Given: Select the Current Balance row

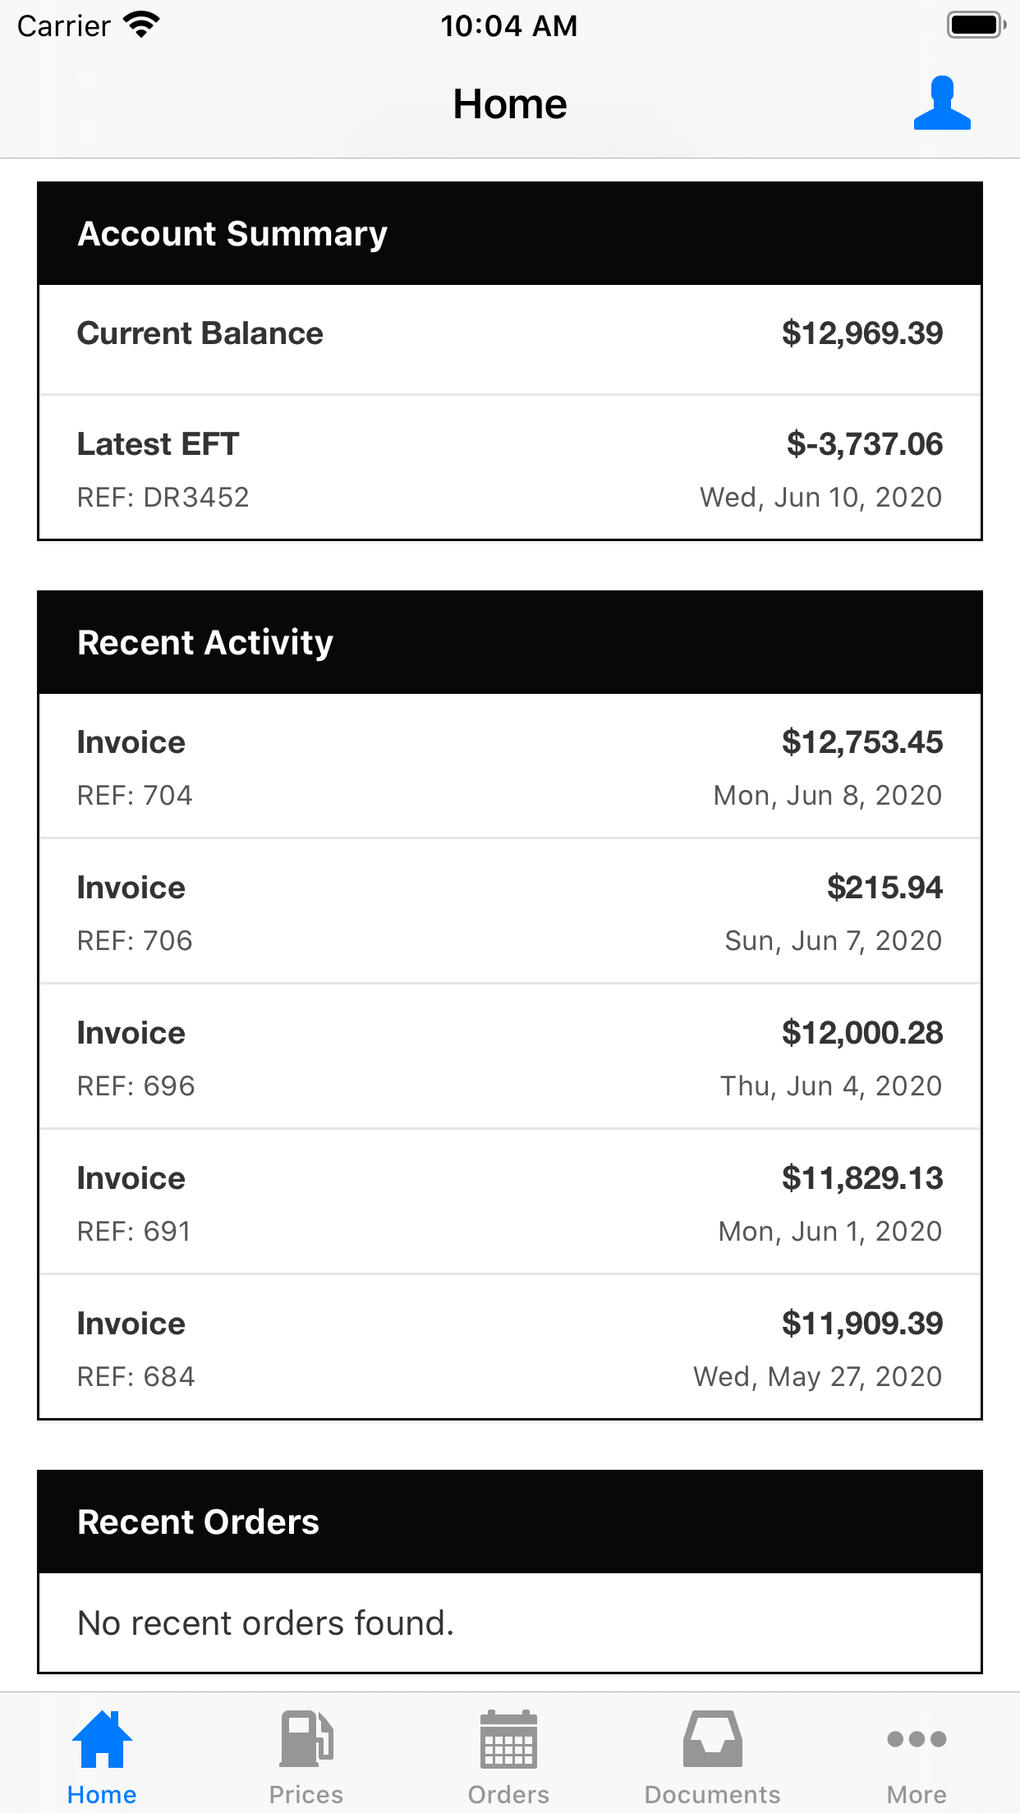Looking at the screenshot, I should (510, 334).
